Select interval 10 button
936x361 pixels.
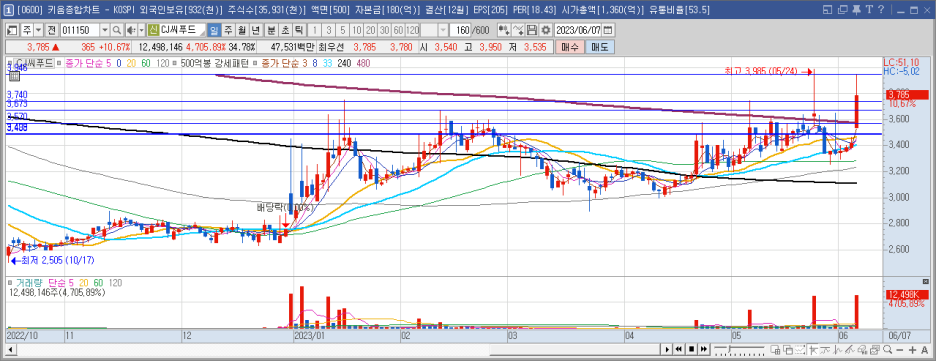[x=356, y=30]
